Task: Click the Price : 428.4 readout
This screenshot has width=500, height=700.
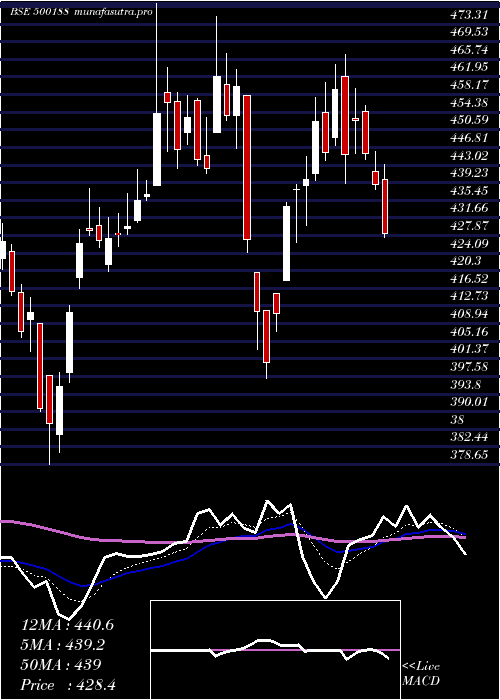Action: [x=68, y=685]
